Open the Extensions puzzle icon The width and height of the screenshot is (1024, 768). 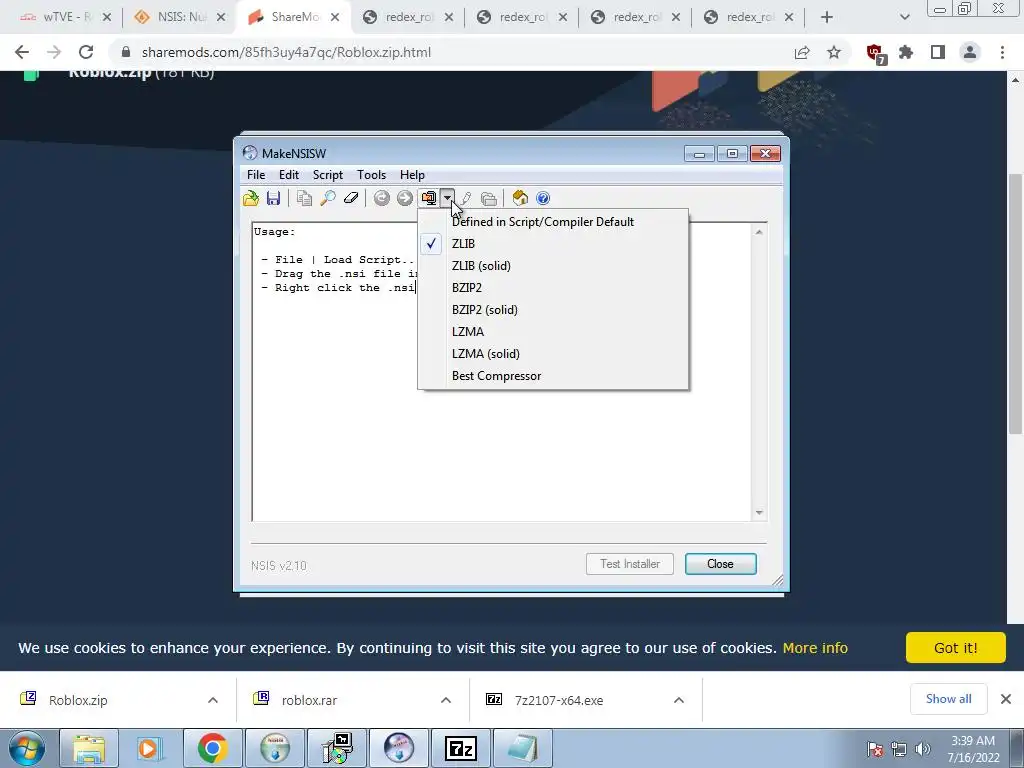906,52
